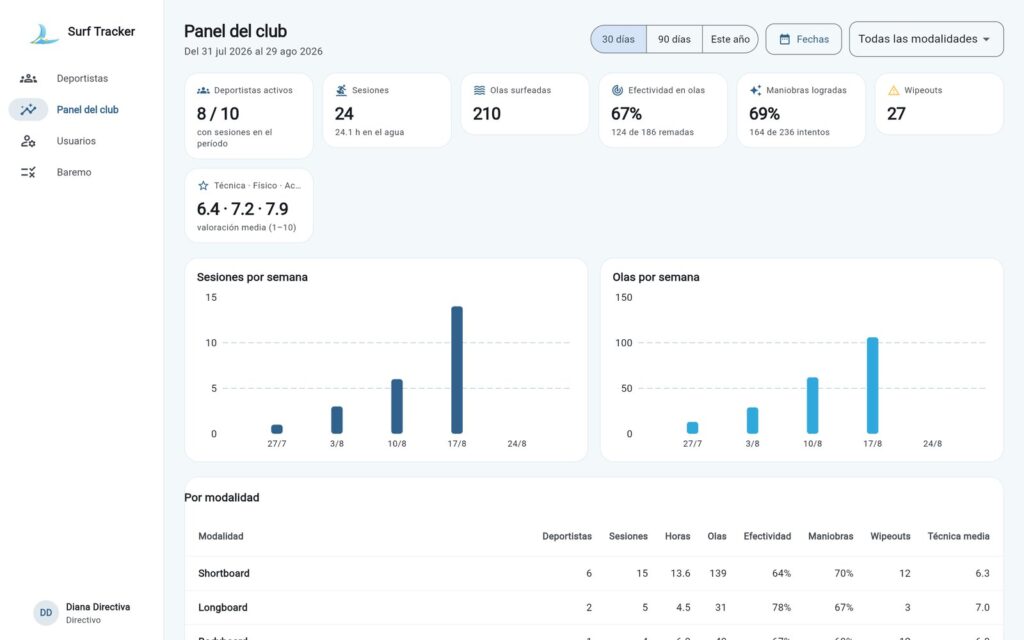Click the 3/8 bar in Olas por semana
The width and height of the screenshot is (1024, 640).
(752, 421)
